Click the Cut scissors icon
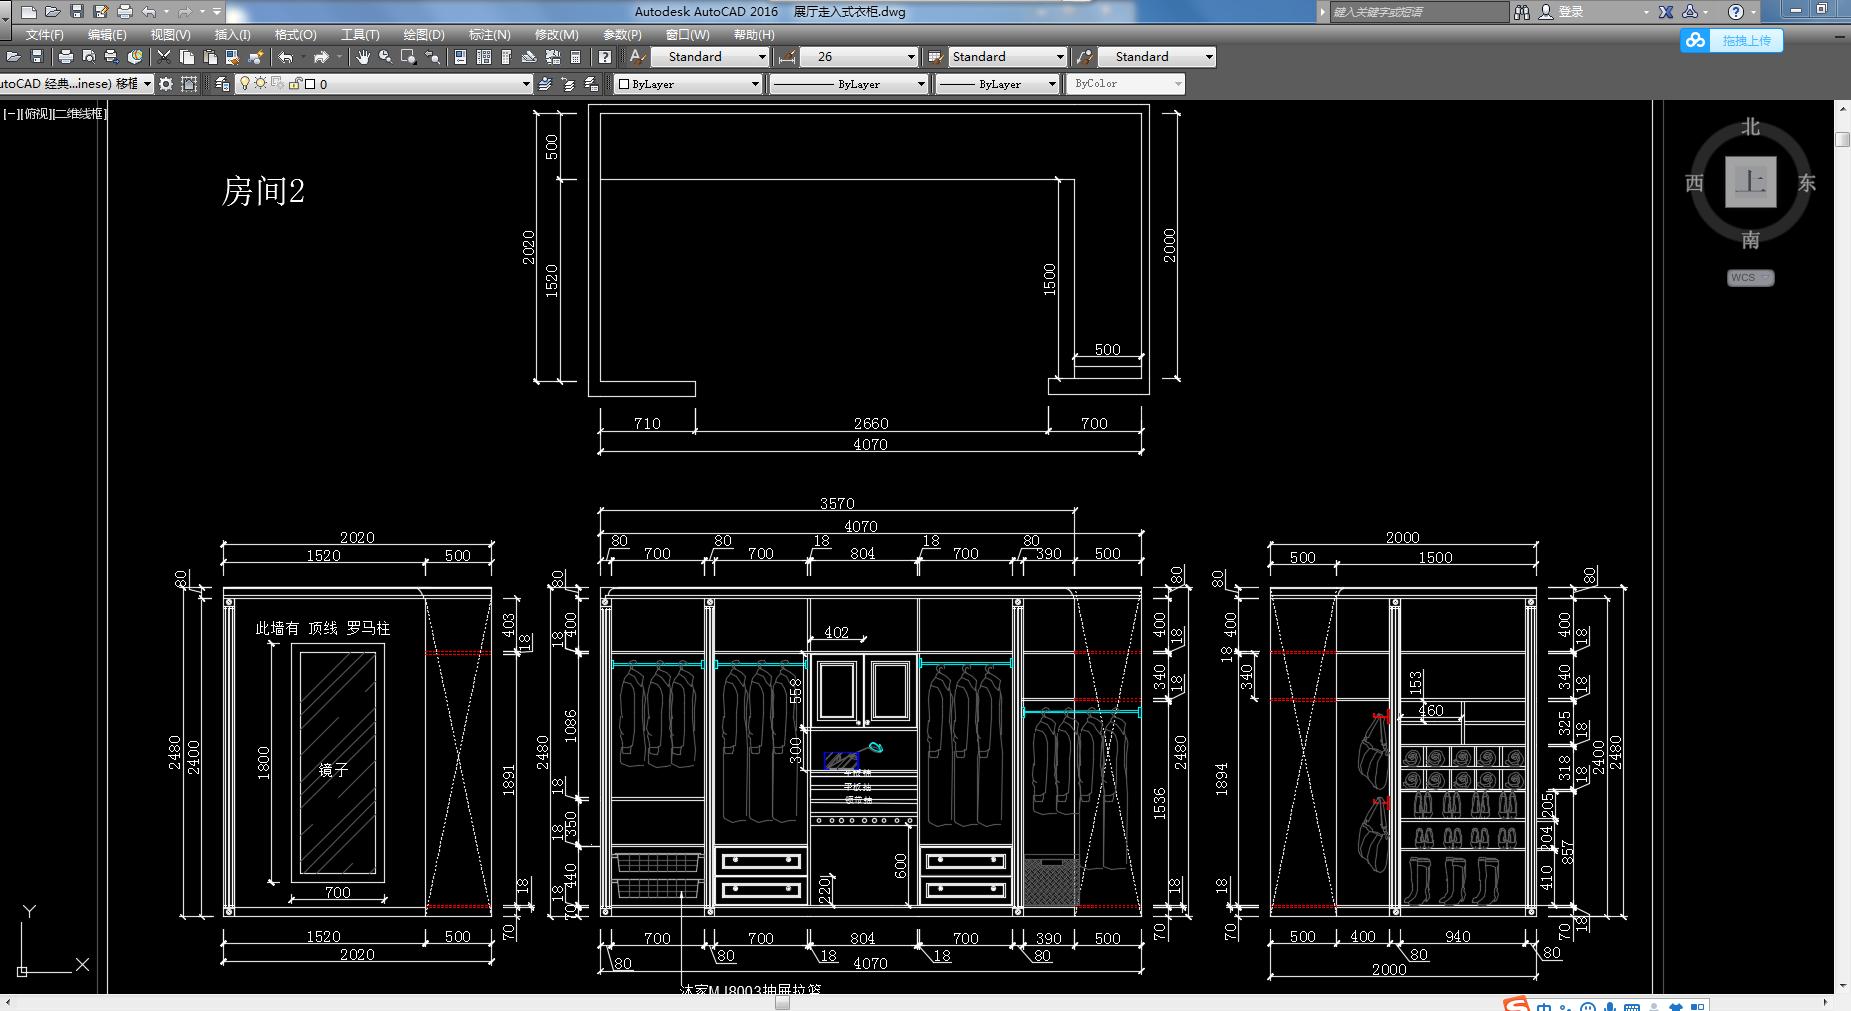This screenshot has height=1011, width=1851. click(x=164, y=57)
